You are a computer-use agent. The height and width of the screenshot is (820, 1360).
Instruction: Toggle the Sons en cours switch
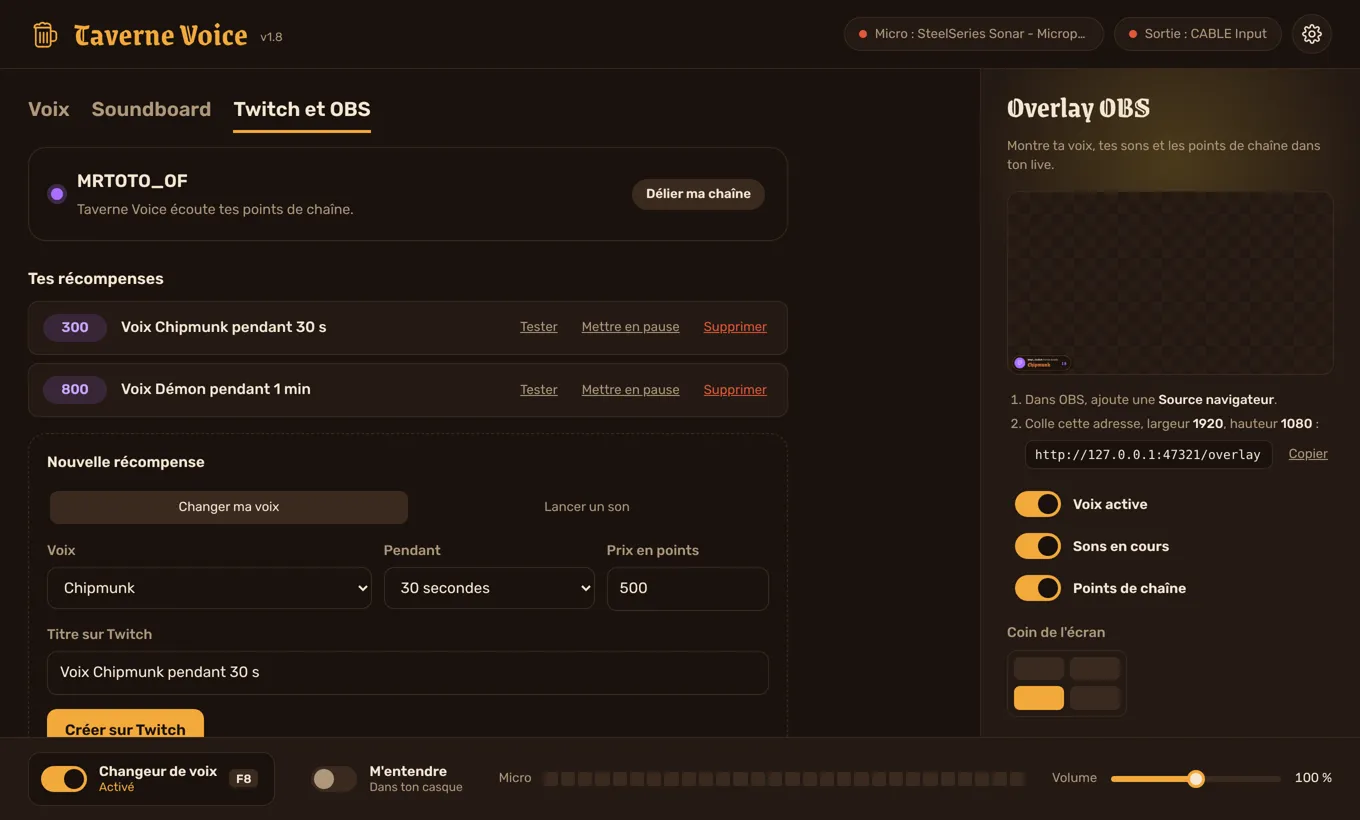click(x=1038, y=546)
